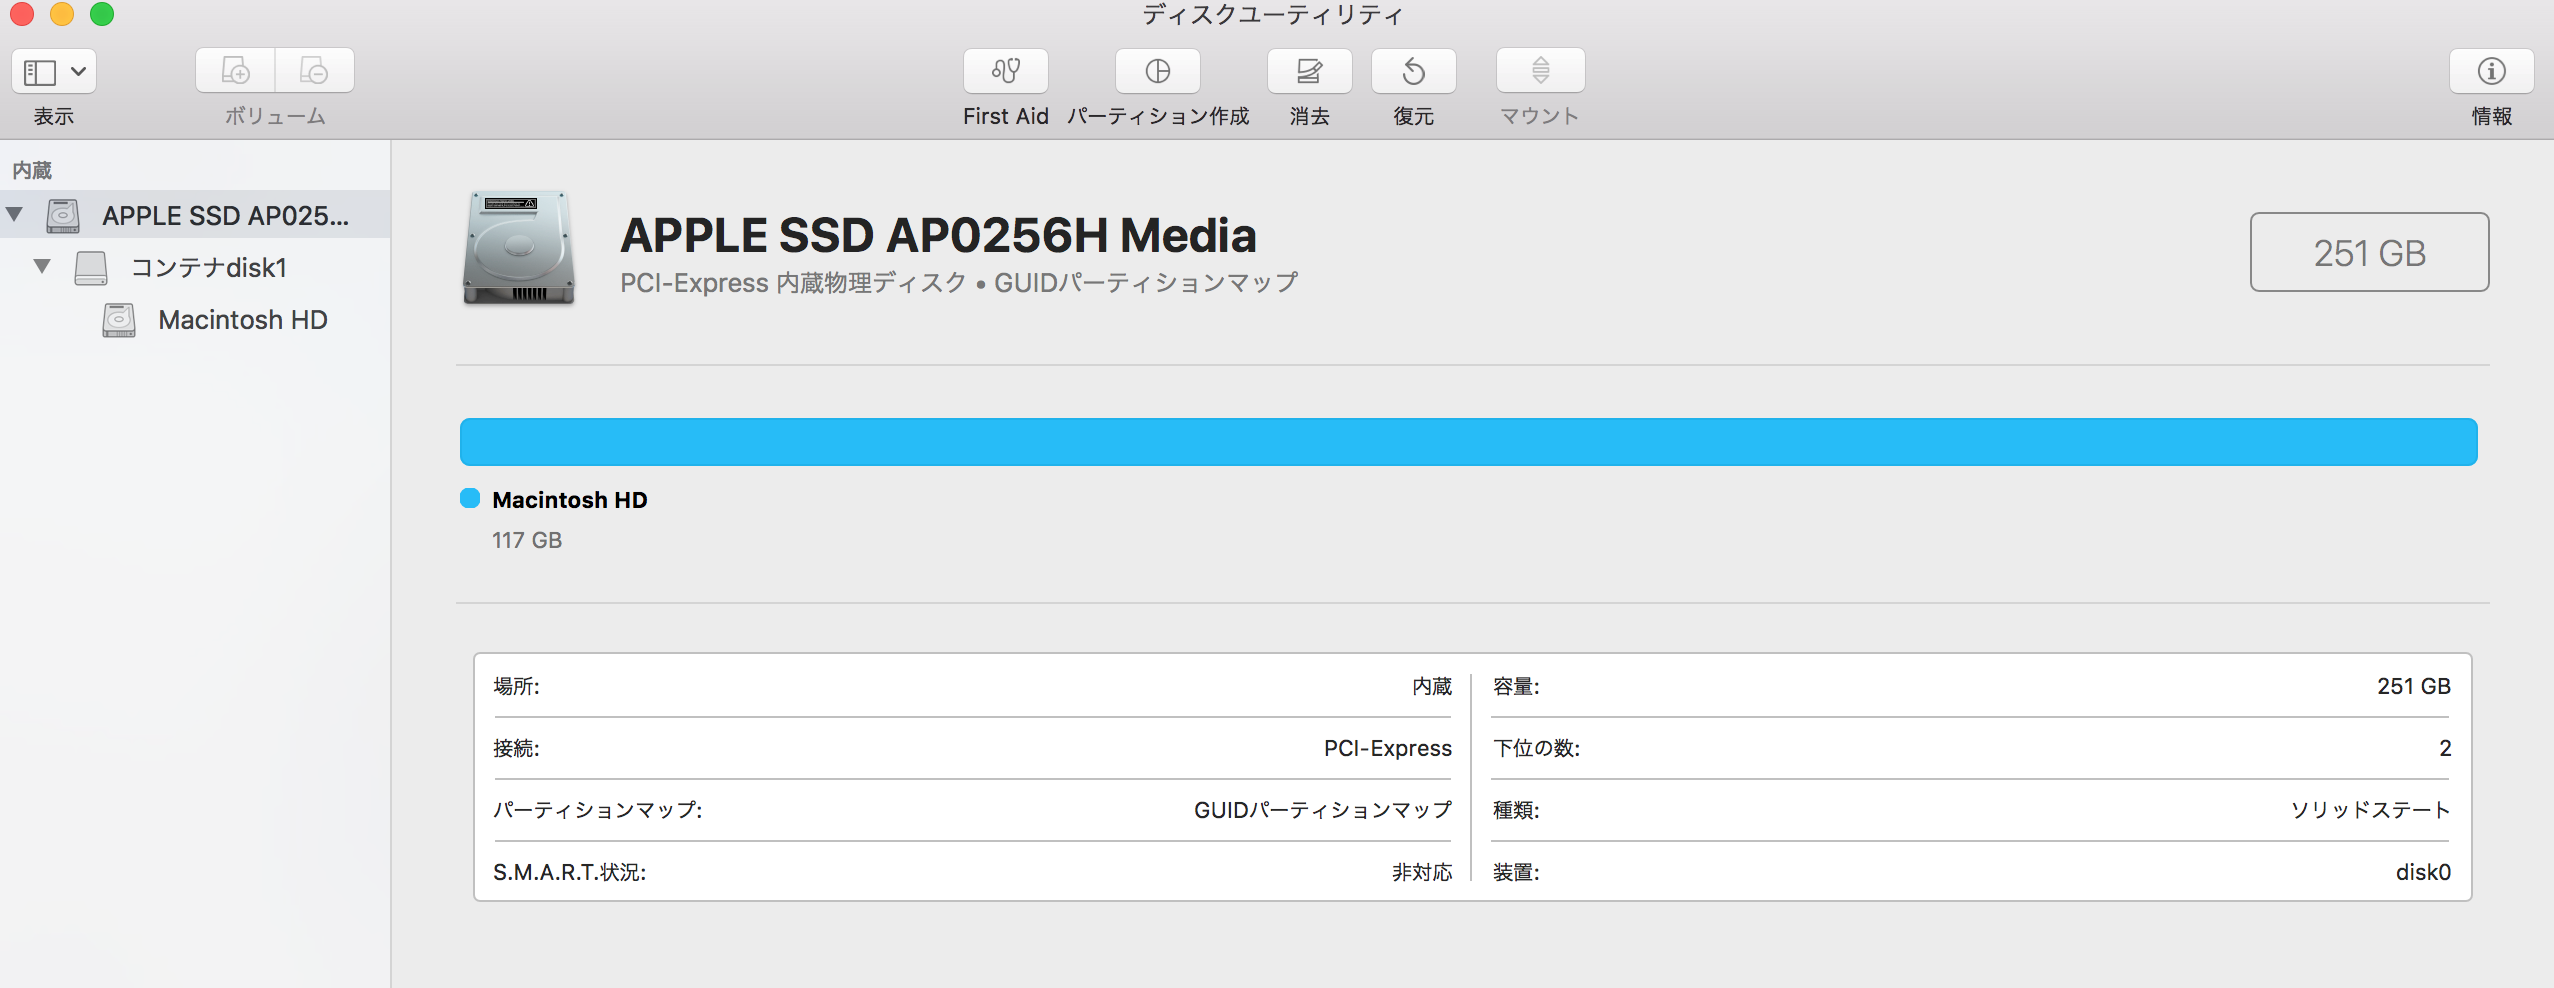Collapse the APPLE SSD disclosure triangle
Viewport: 2554px width, 988px height.
point(15,214)
